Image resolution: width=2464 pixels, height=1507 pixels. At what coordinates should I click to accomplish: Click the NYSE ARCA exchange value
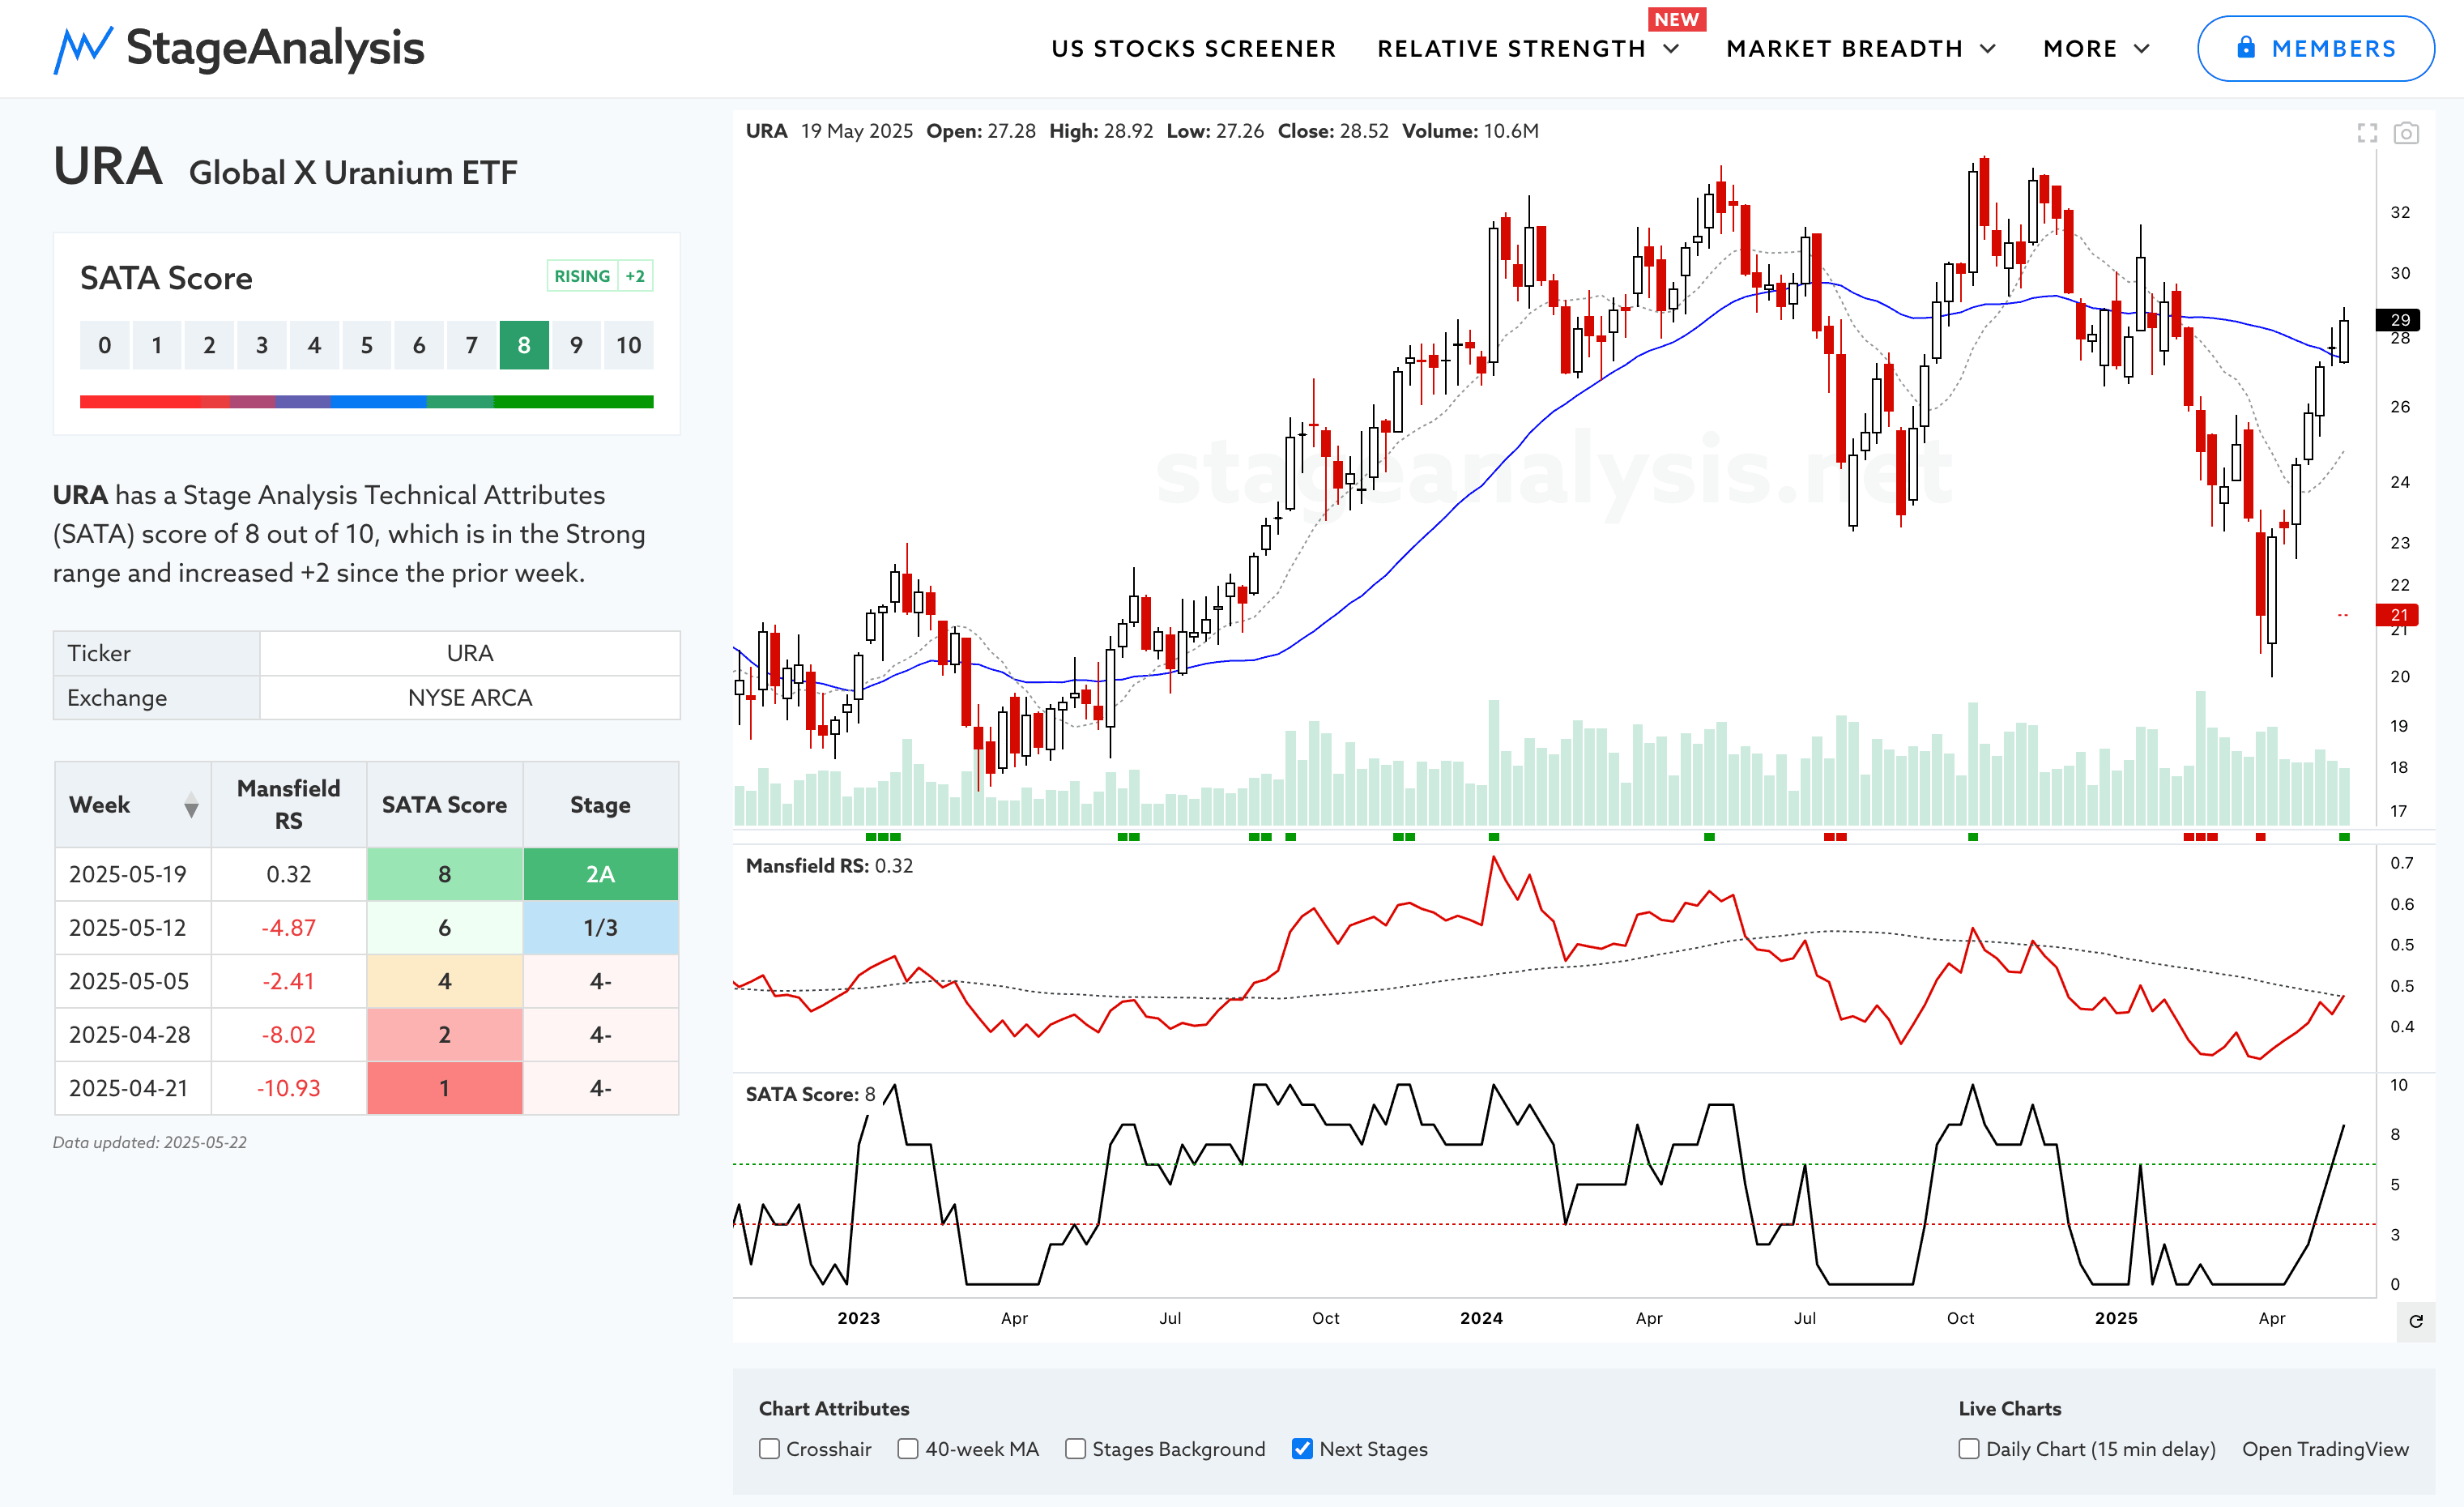pyautogui.click(x=470, y=697)
